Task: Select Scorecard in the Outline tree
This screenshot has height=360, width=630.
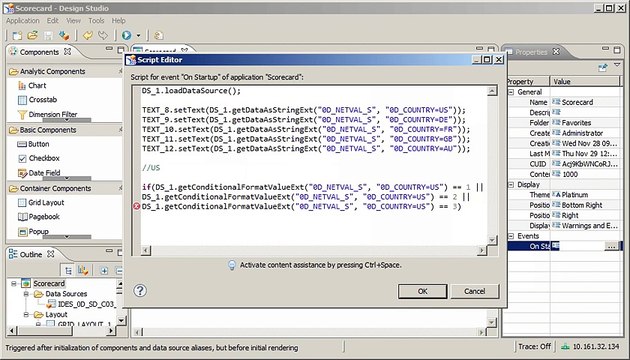Action: point(49,284)
